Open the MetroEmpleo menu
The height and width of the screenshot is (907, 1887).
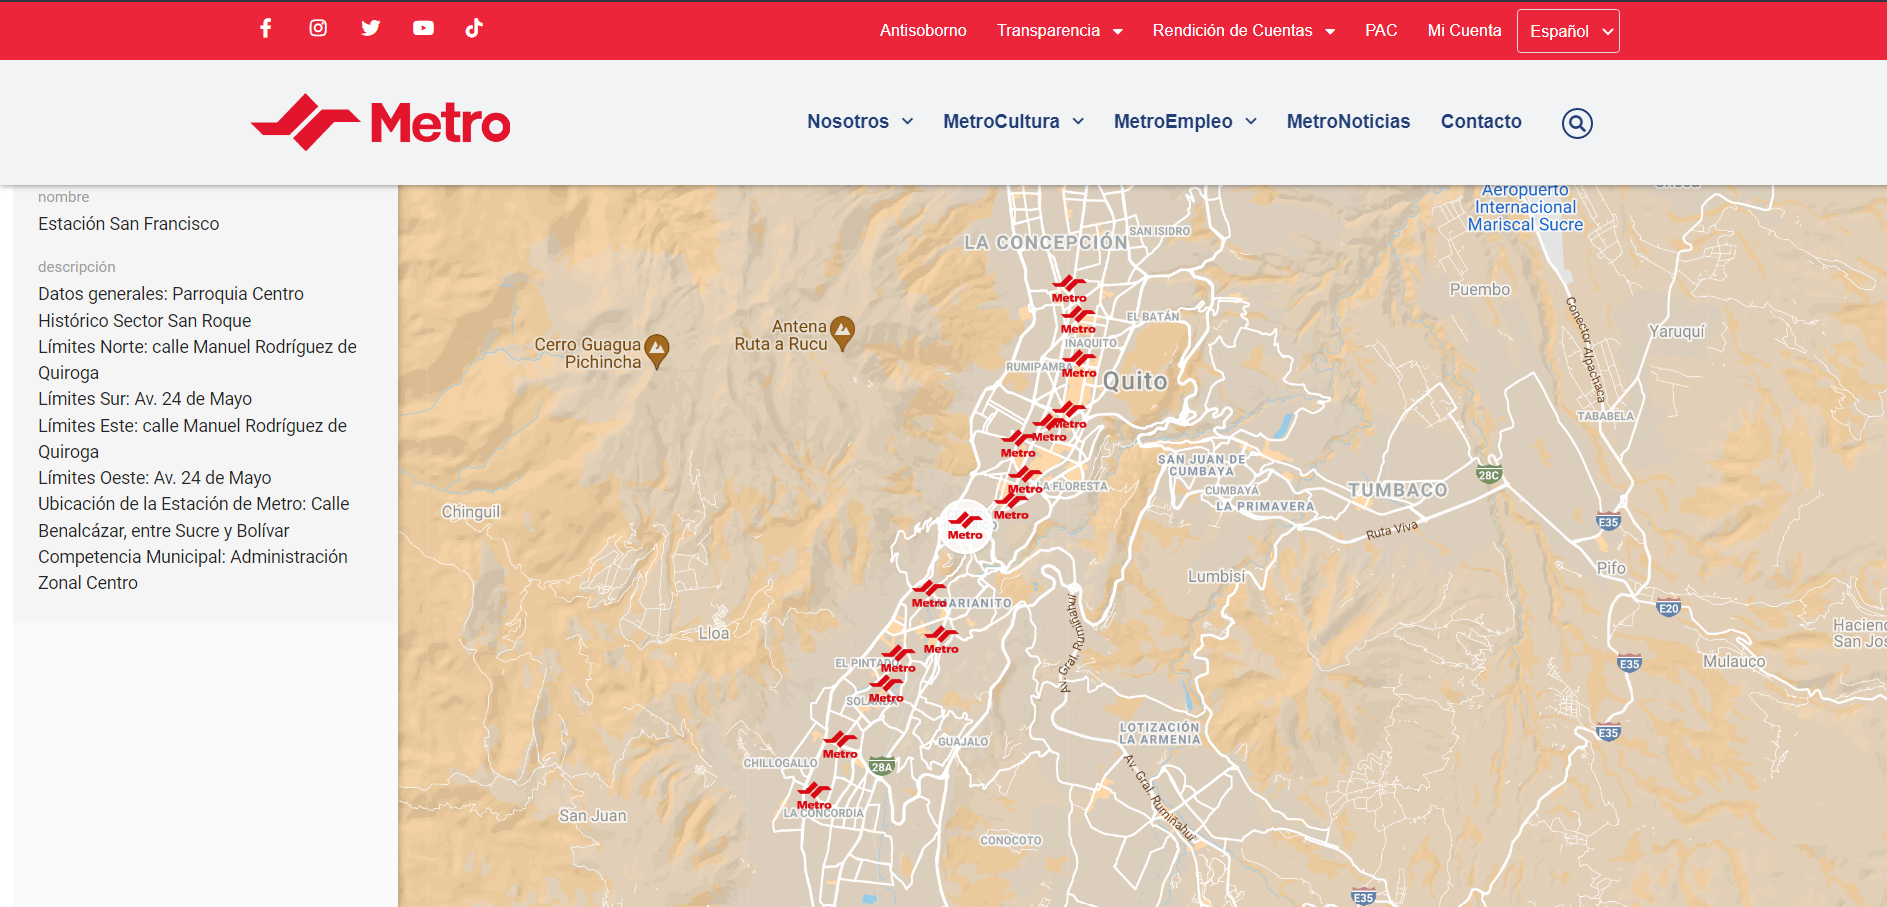(x=1185, y=122)
